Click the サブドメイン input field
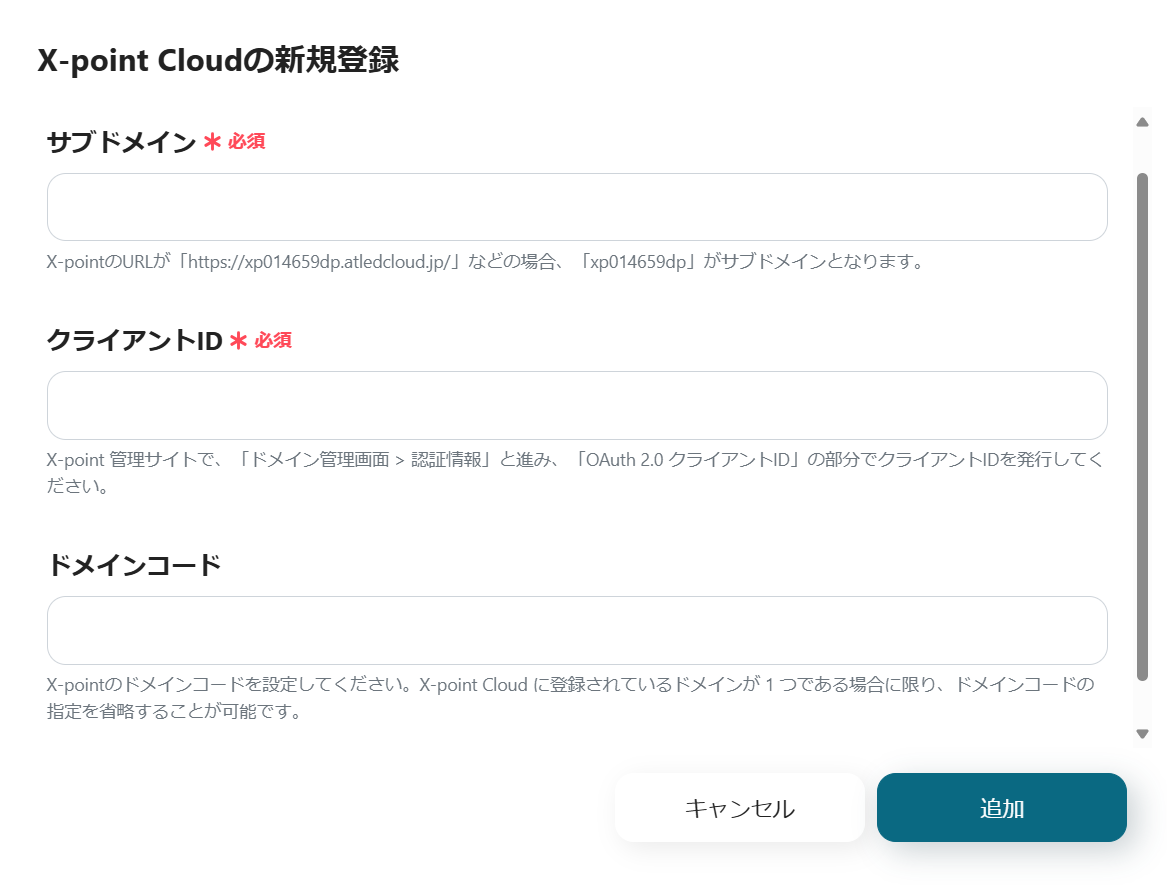The width and height of the screenshot is (1167, 885). (576, 207)
